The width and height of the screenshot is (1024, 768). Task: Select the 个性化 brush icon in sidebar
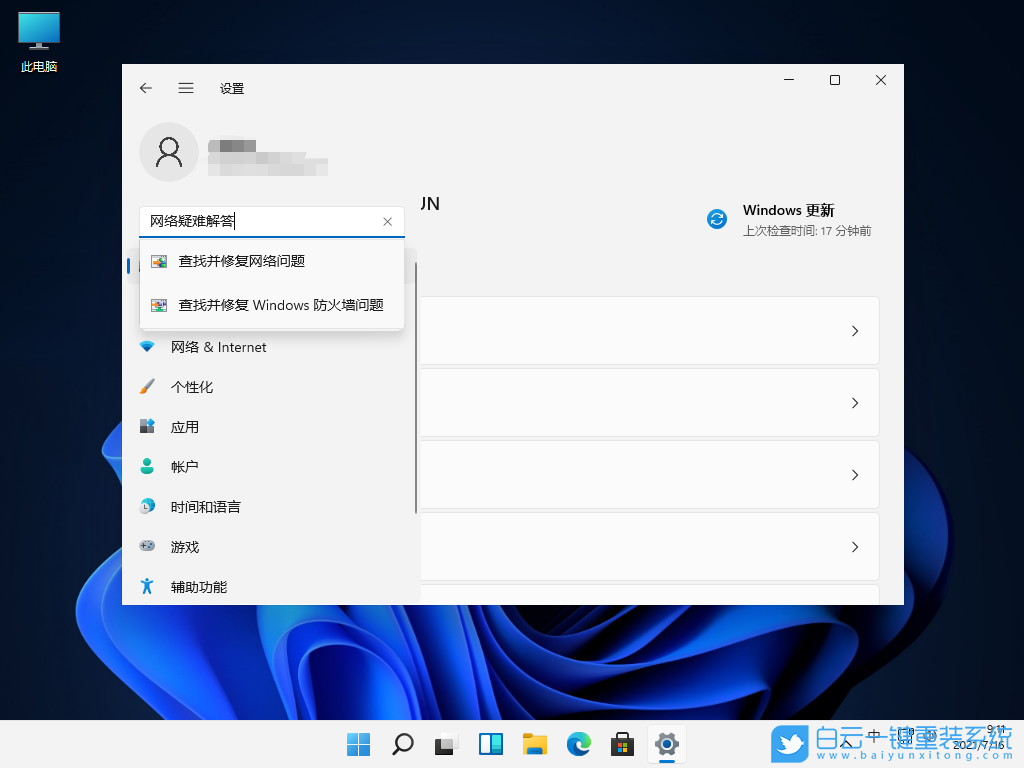147,387
